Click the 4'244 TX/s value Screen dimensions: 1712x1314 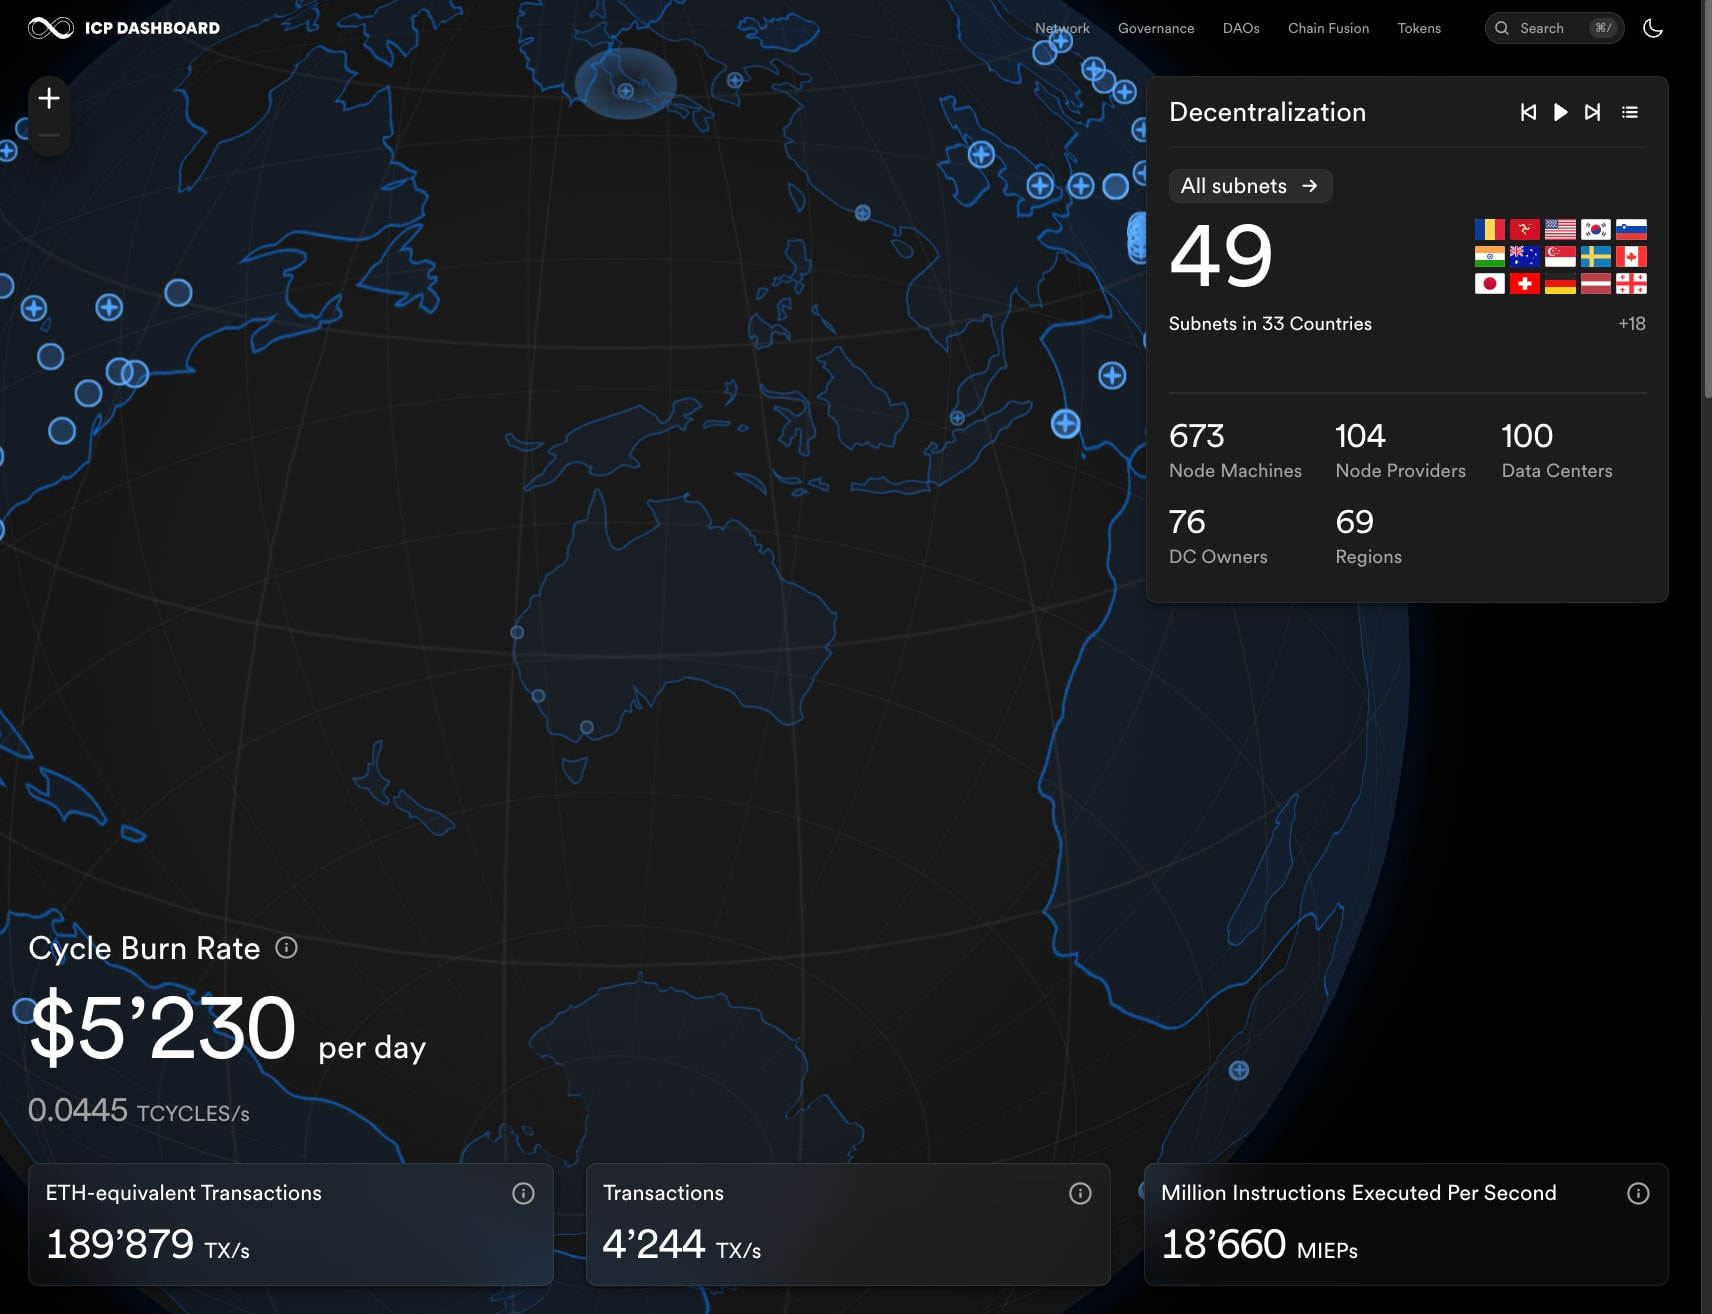click(682, 1245)
